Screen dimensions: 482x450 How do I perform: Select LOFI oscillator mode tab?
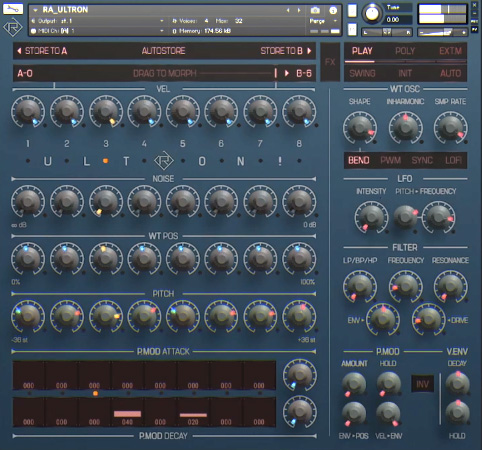453,160
